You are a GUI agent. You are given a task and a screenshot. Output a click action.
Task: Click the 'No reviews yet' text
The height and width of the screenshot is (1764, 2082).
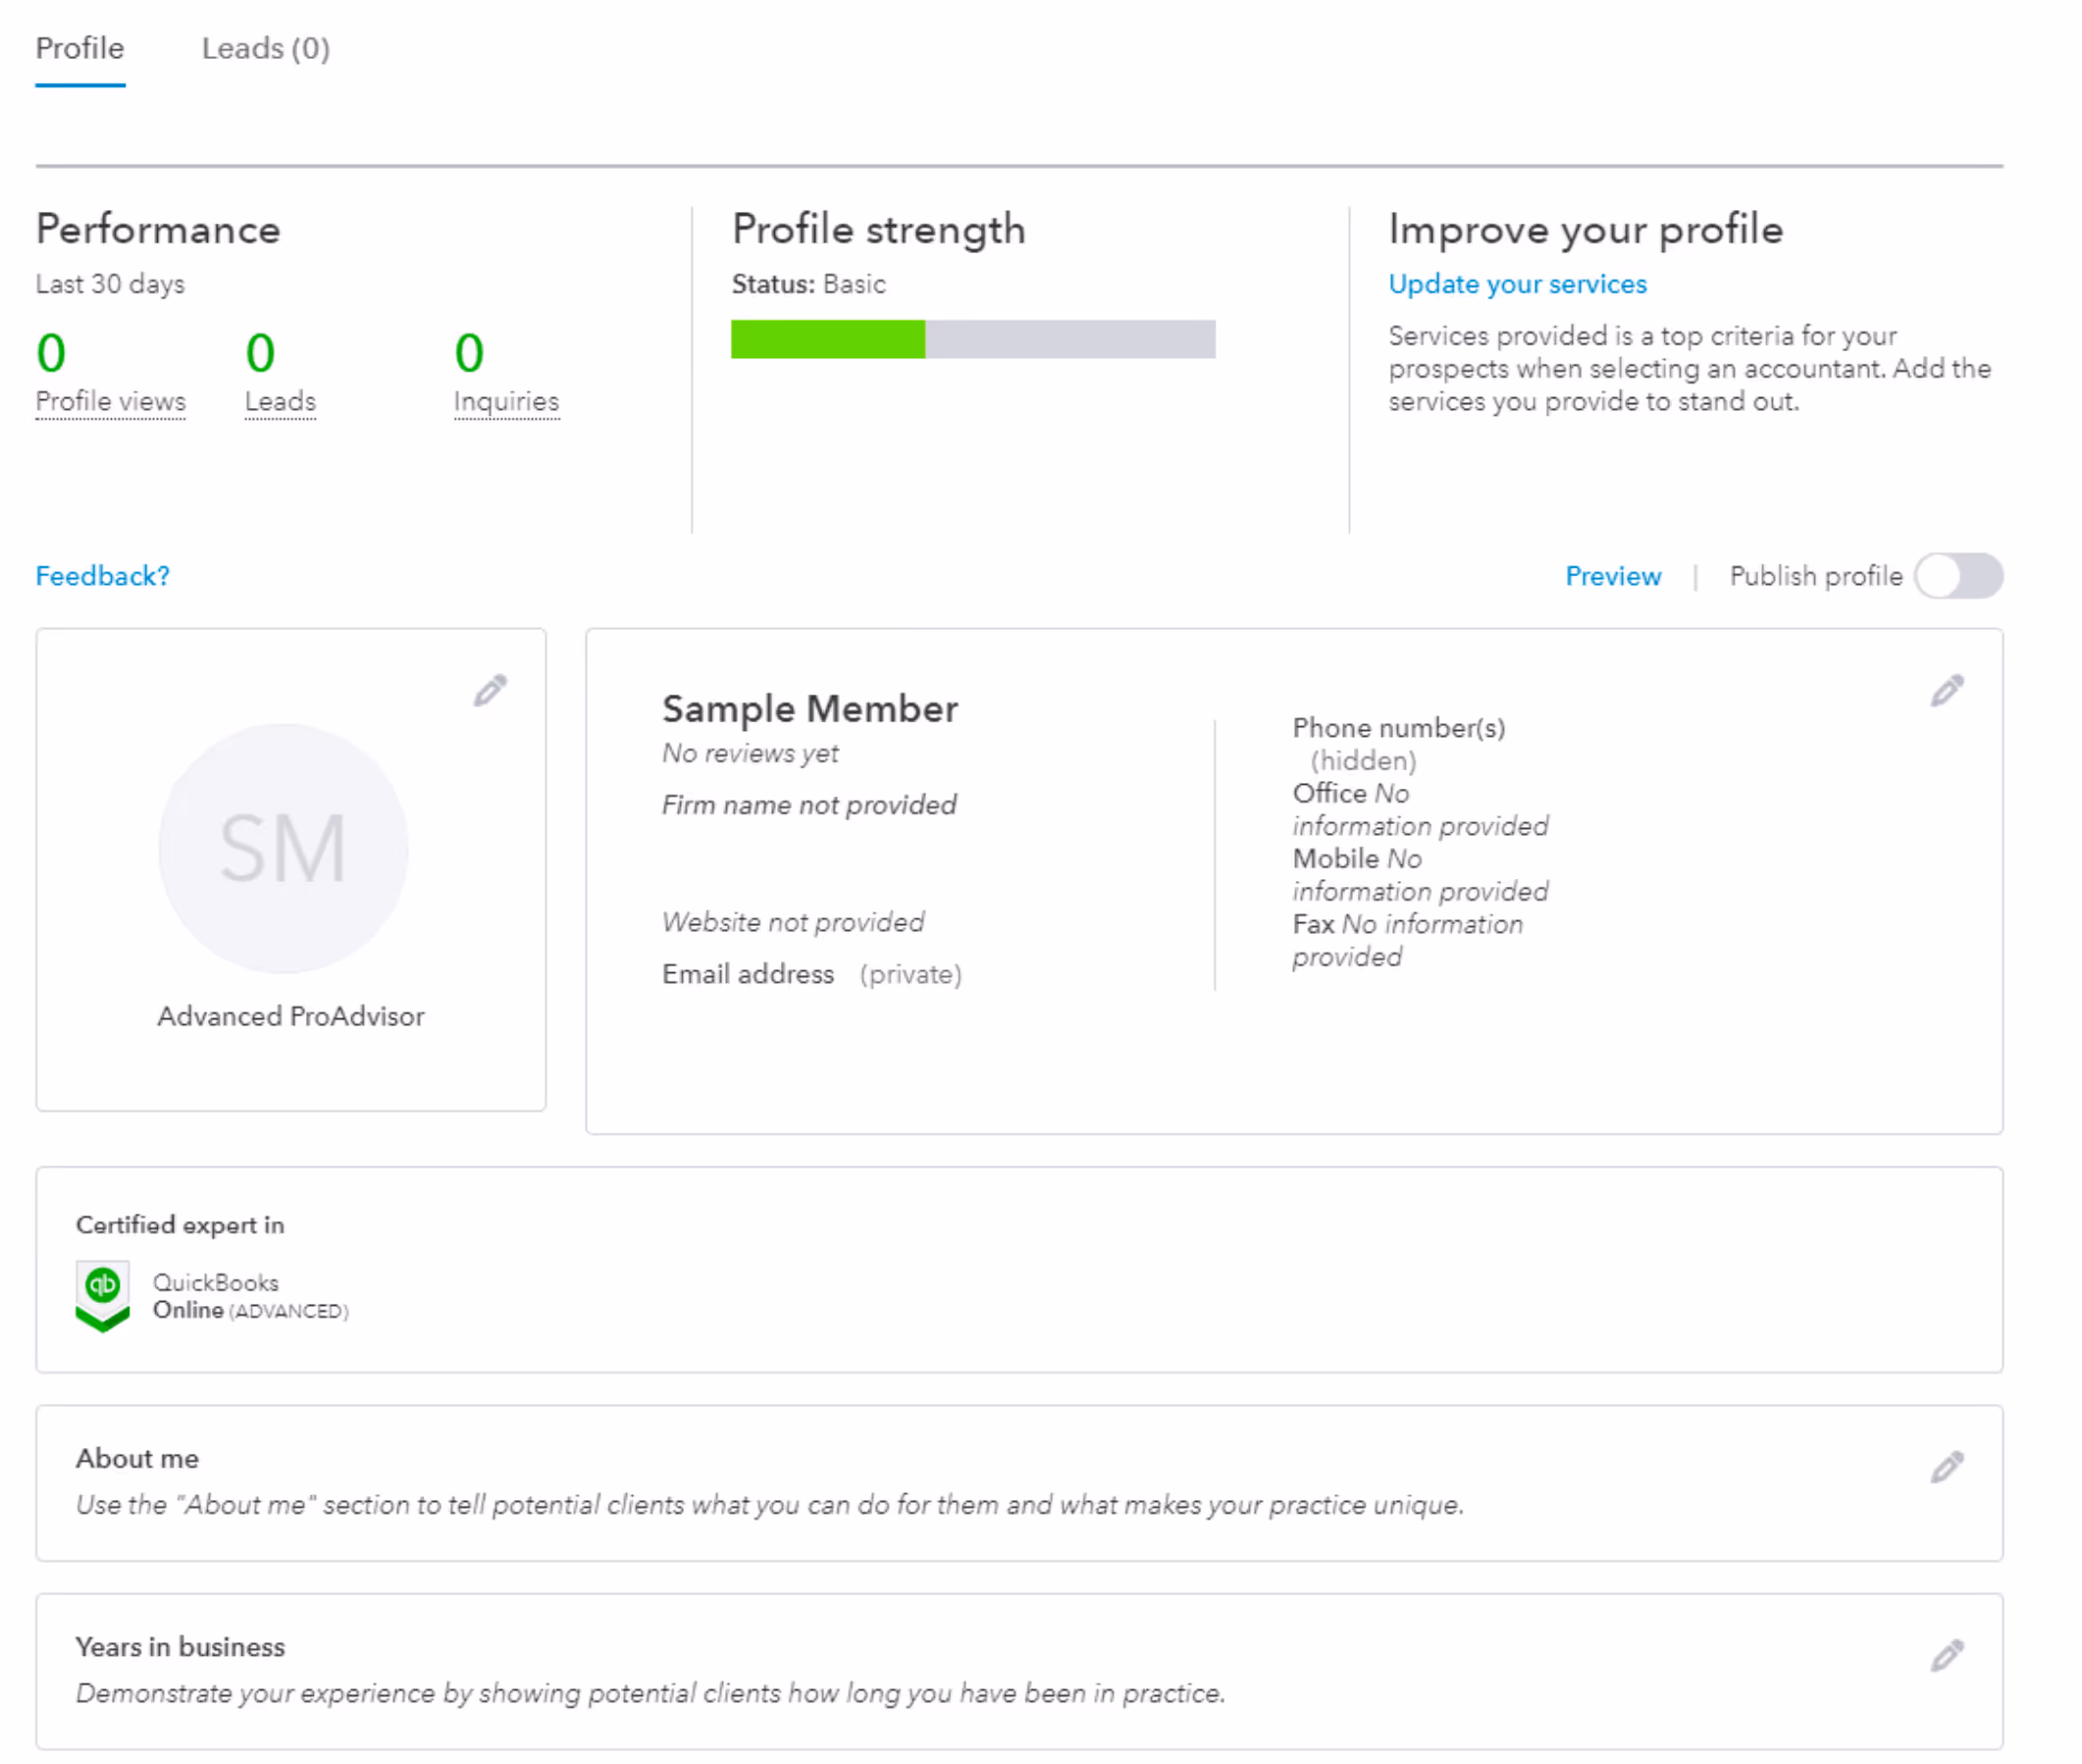coord(750,753)
